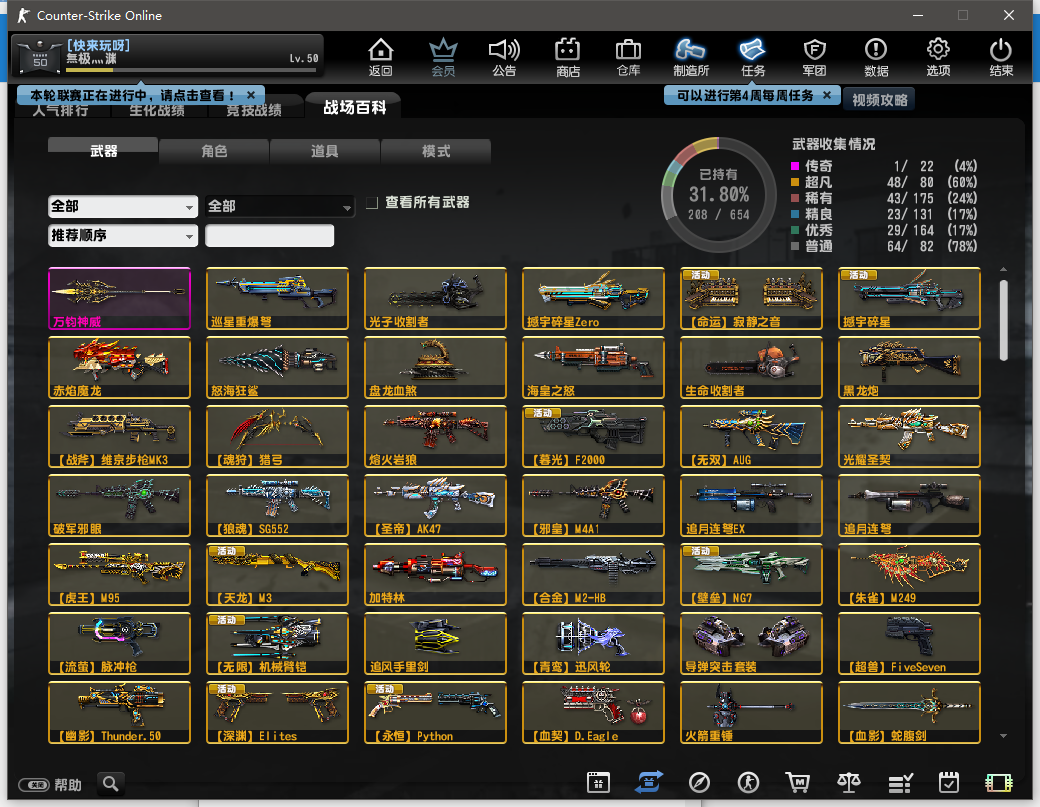Close the 本轮联赛 league notification
Viewport: 1040px width, 807px height.
point(251,95)
